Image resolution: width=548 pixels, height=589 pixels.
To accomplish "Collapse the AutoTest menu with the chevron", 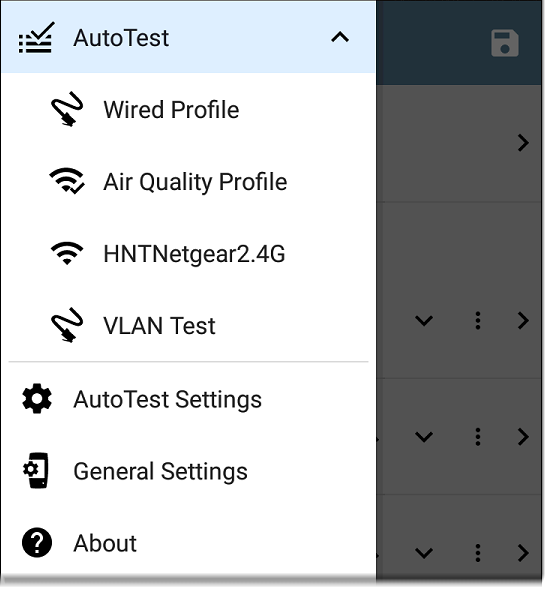I will click(340, 38).
